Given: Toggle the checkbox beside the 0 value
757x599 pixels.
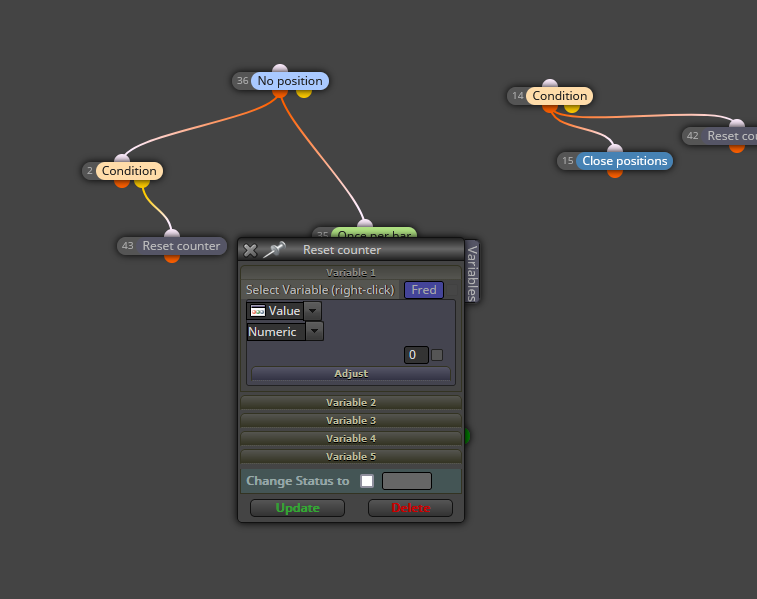Looking at the screenshot, I should pyautogui.click(x=437, y=355).
